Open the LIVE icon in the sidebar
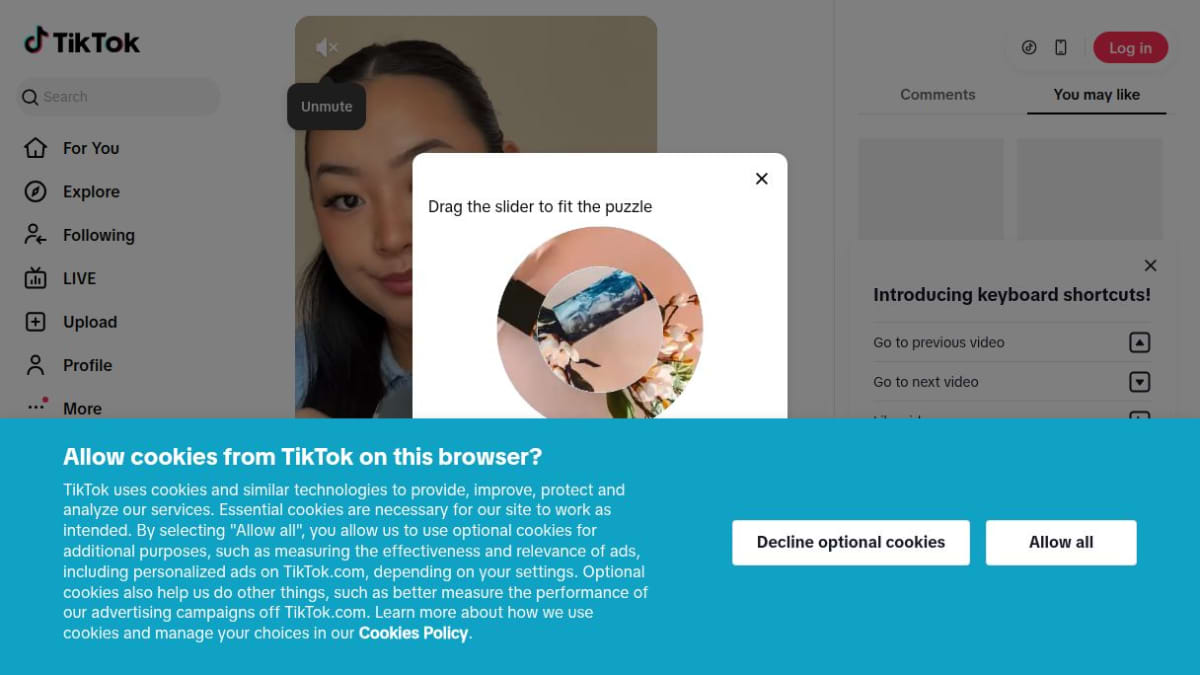 [x=36, y=278]
